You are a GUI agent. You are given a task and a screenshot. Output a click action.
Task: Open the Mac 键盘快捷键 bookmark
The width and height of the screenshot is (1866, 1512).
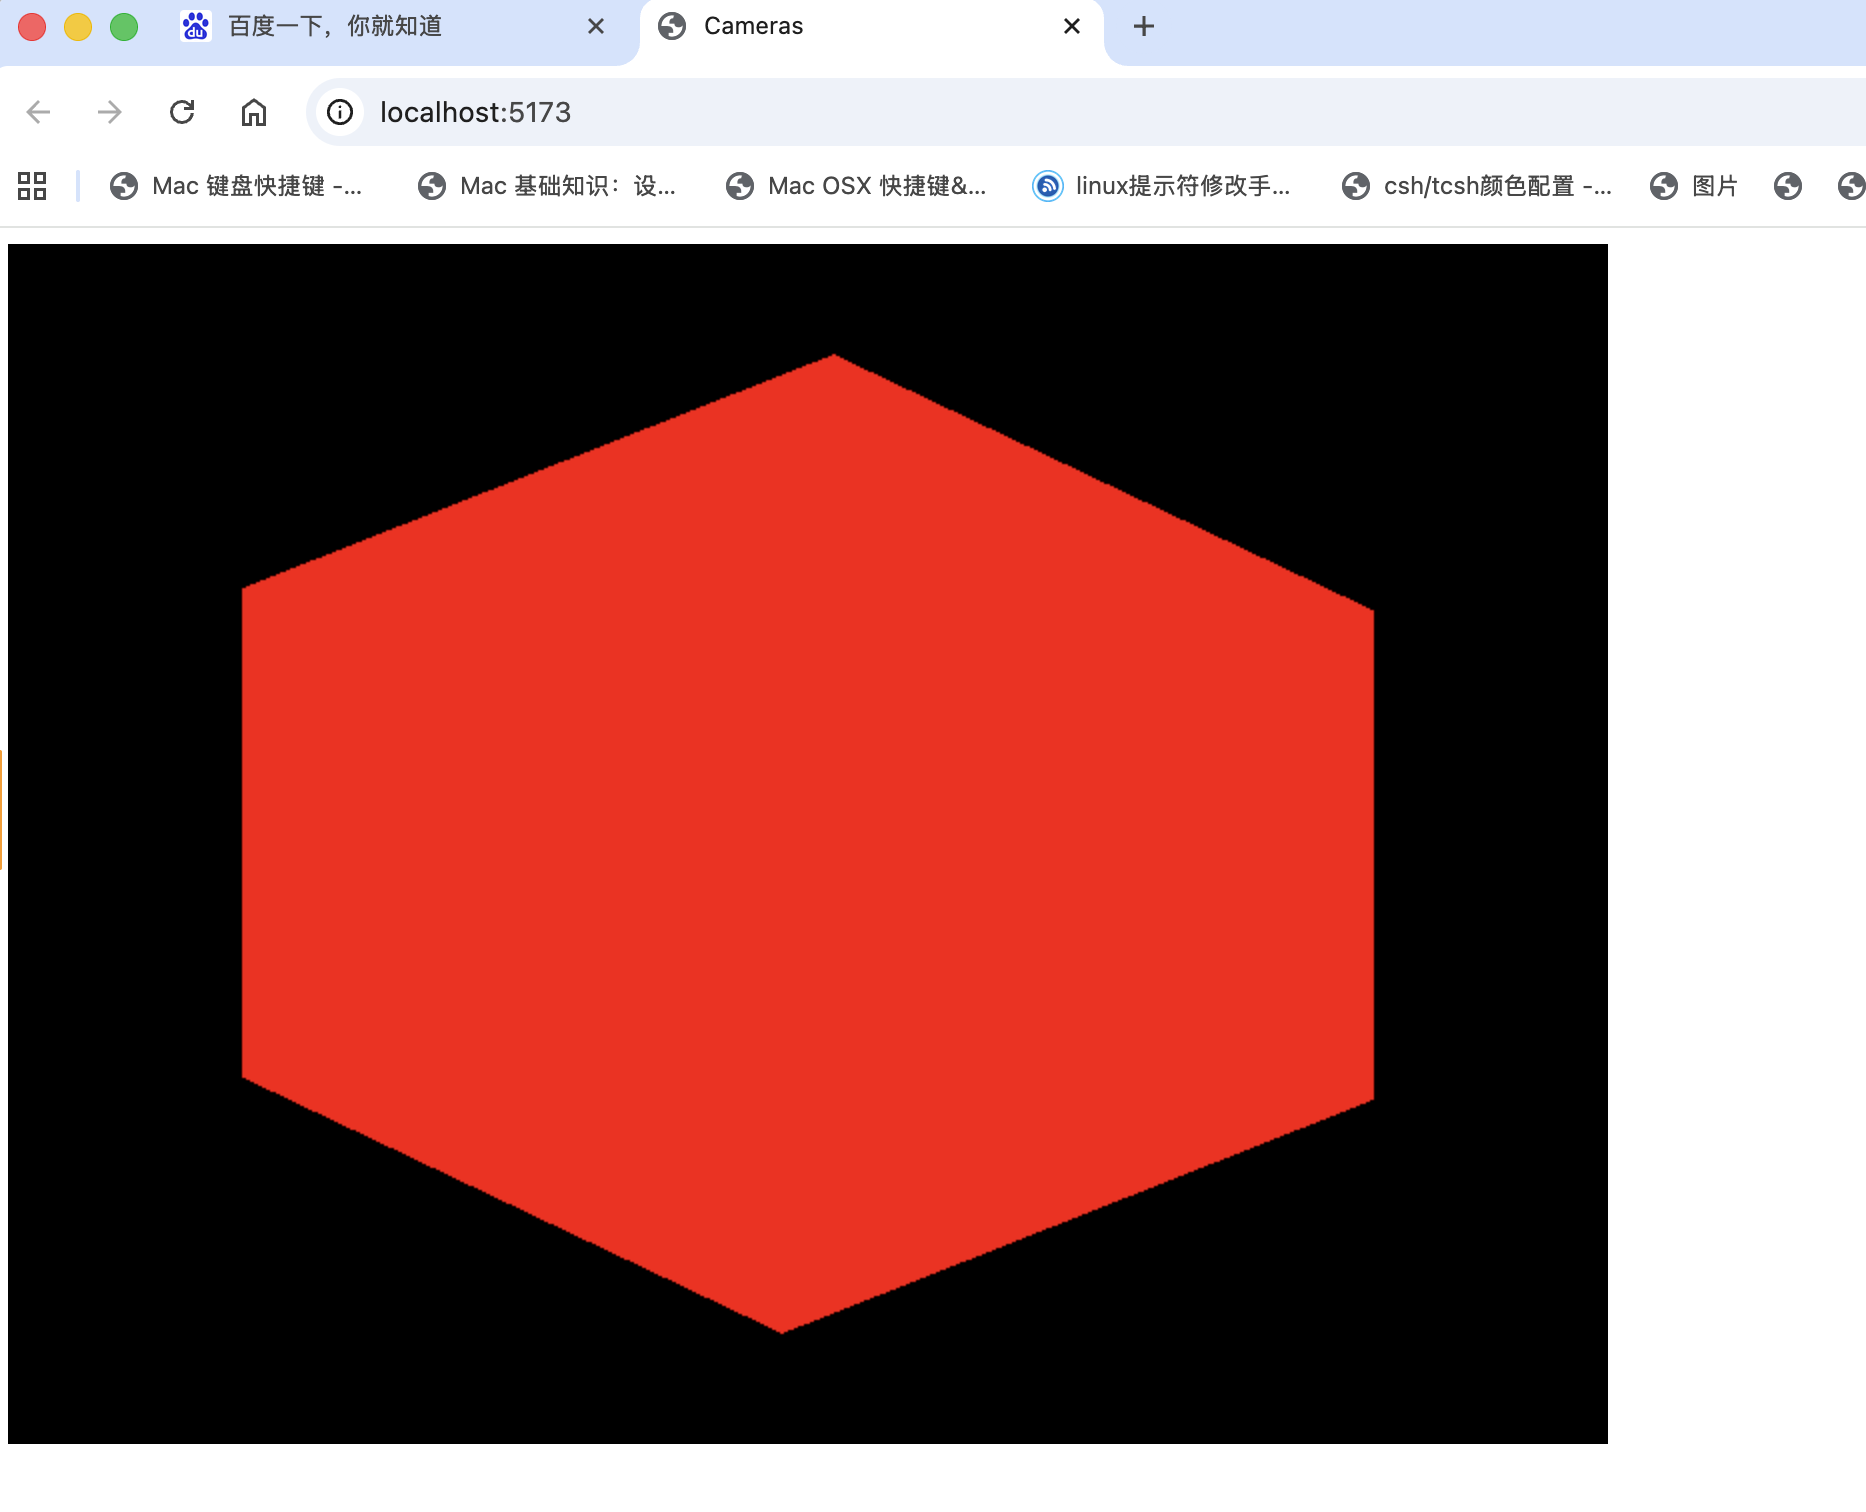tap(236, 186)
